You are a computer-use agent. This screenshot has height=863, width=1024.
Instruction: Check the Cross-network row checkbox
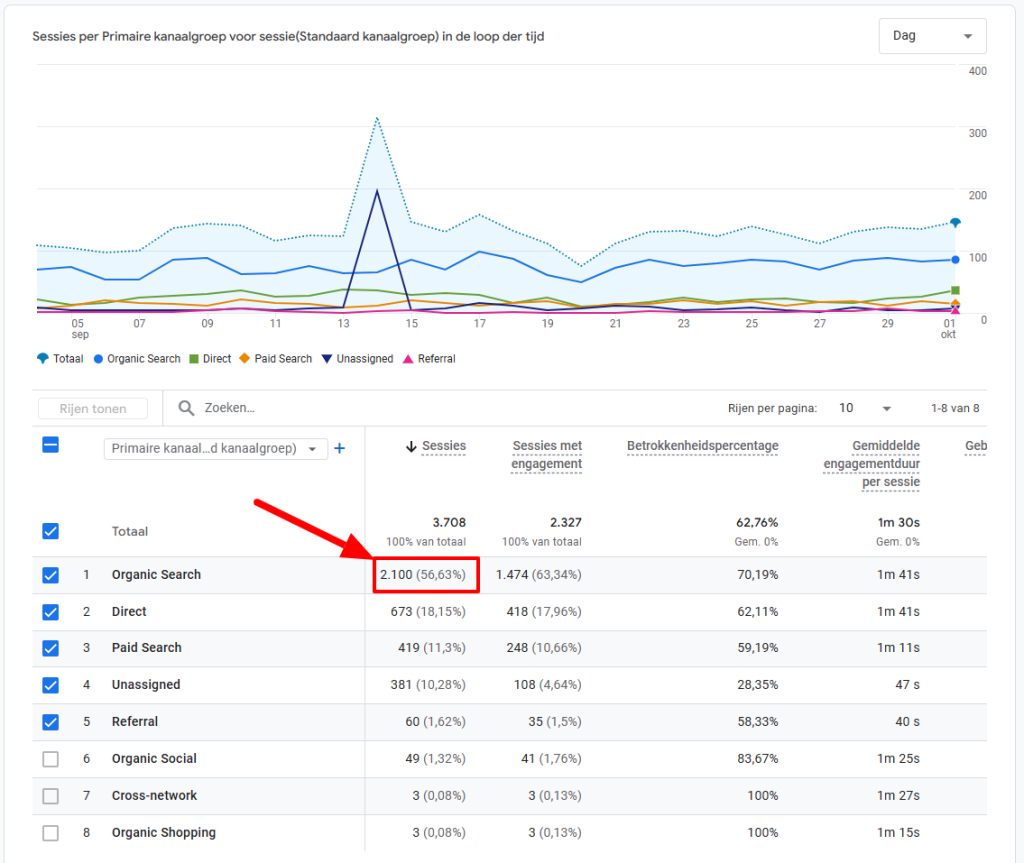51,796
